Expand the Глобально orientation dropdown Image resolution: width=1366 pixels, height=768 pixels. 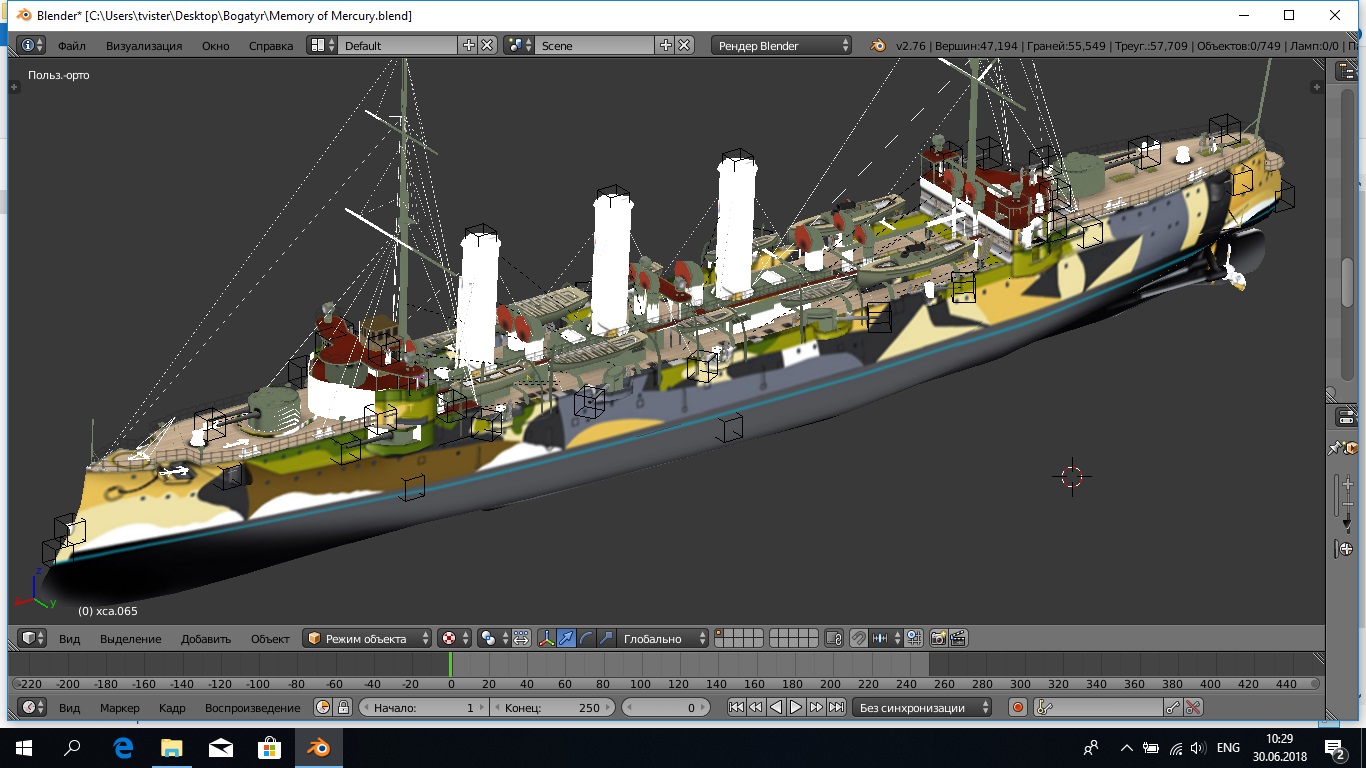click(662, 638)
